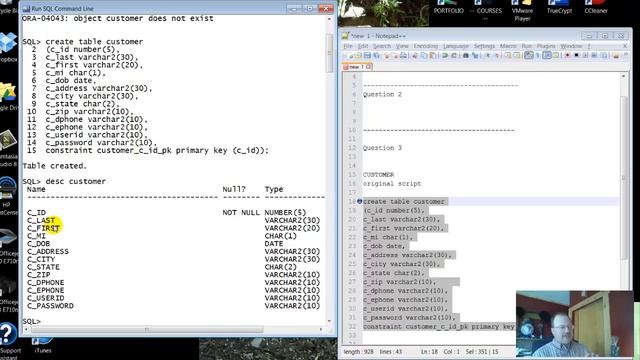Click 'length : 928' in the status bar

pyautogui.click(x=358, y=351)
